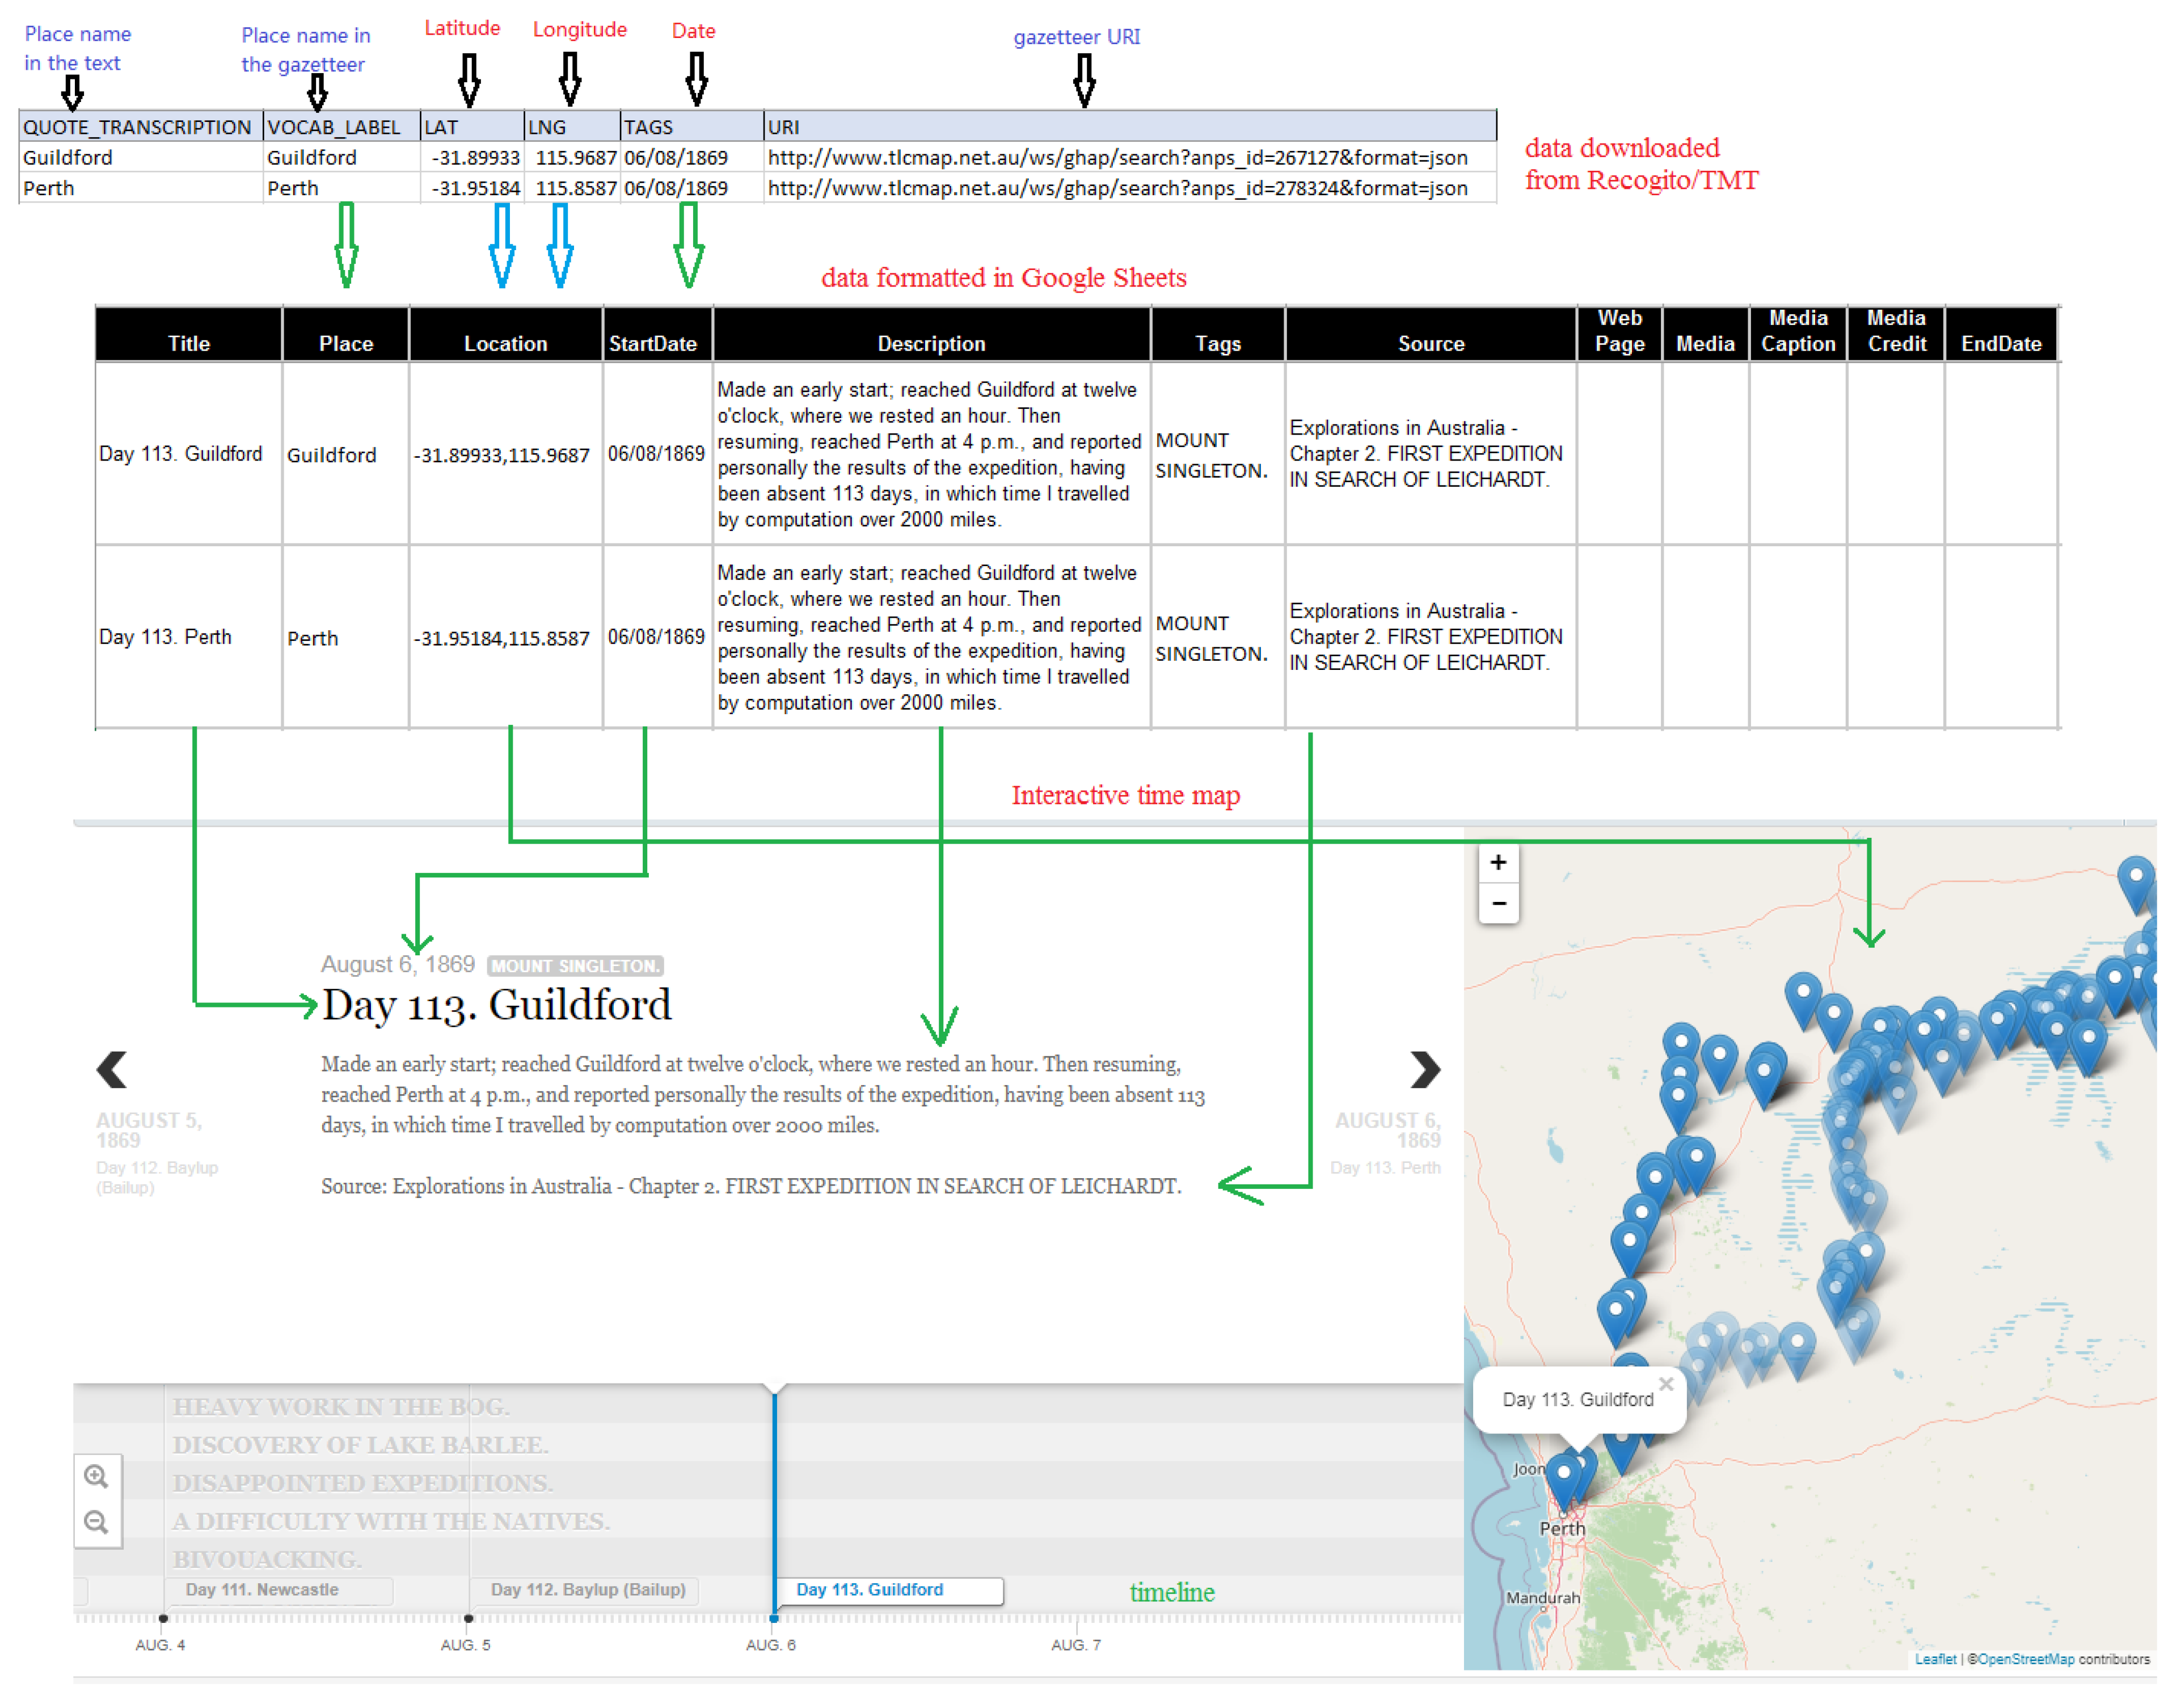
Task: Go to the next slide using the right arrow
Action: pyautogui.click(x=1424, y=1069)
